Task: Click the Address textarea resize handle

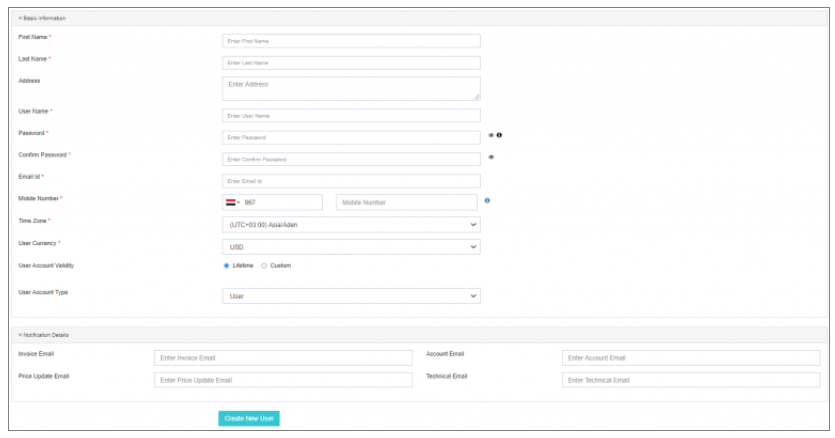Action: 477,97
